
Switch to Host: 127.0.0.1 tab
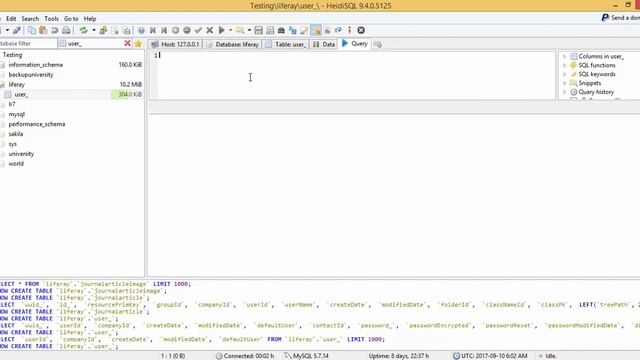point(176,44)
